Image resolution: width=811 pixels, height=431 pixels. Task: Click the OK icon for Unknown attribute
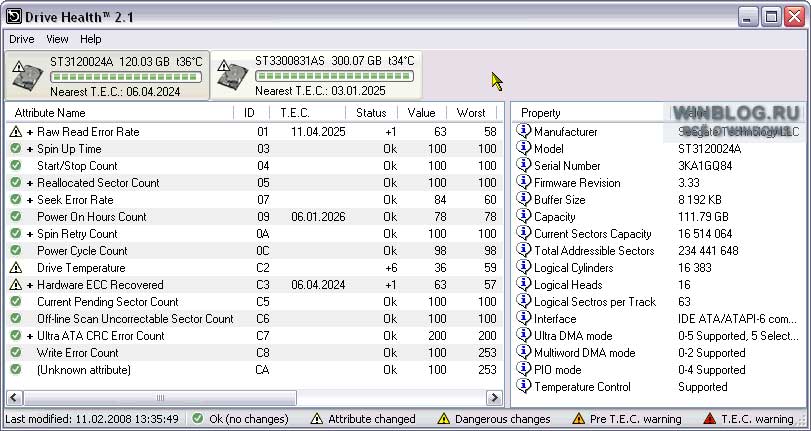pyautogui.click(x=16, y=369)
